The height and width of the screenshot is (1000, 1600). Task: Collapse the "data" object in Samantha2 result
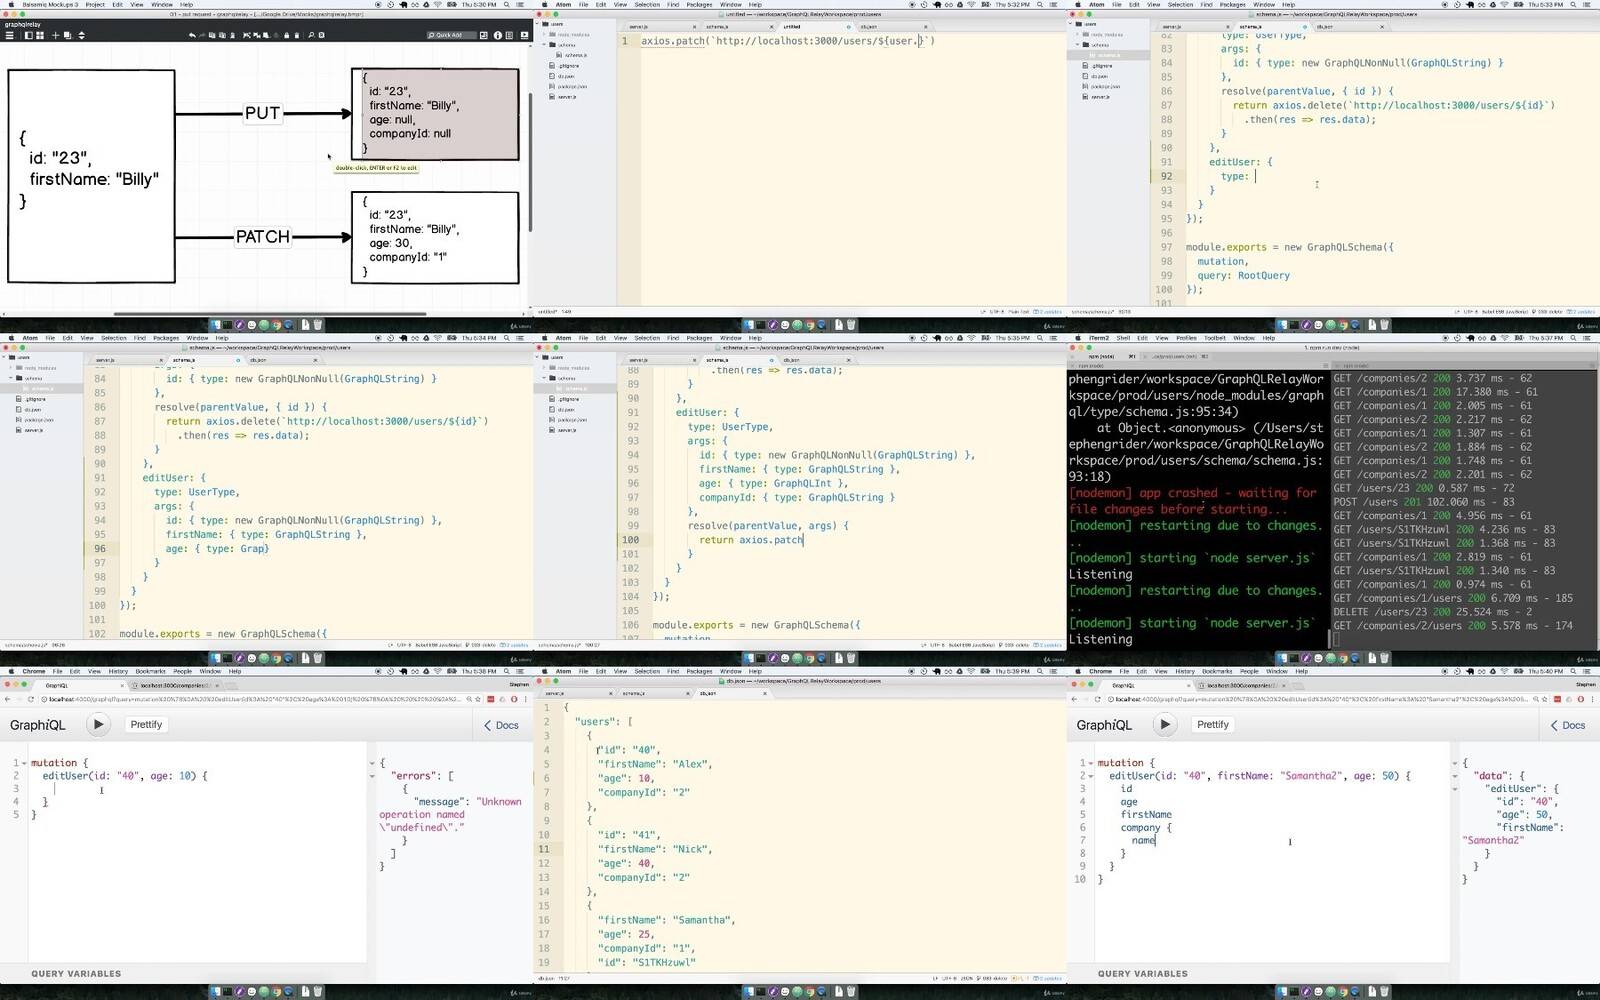tap(1455, 776)
